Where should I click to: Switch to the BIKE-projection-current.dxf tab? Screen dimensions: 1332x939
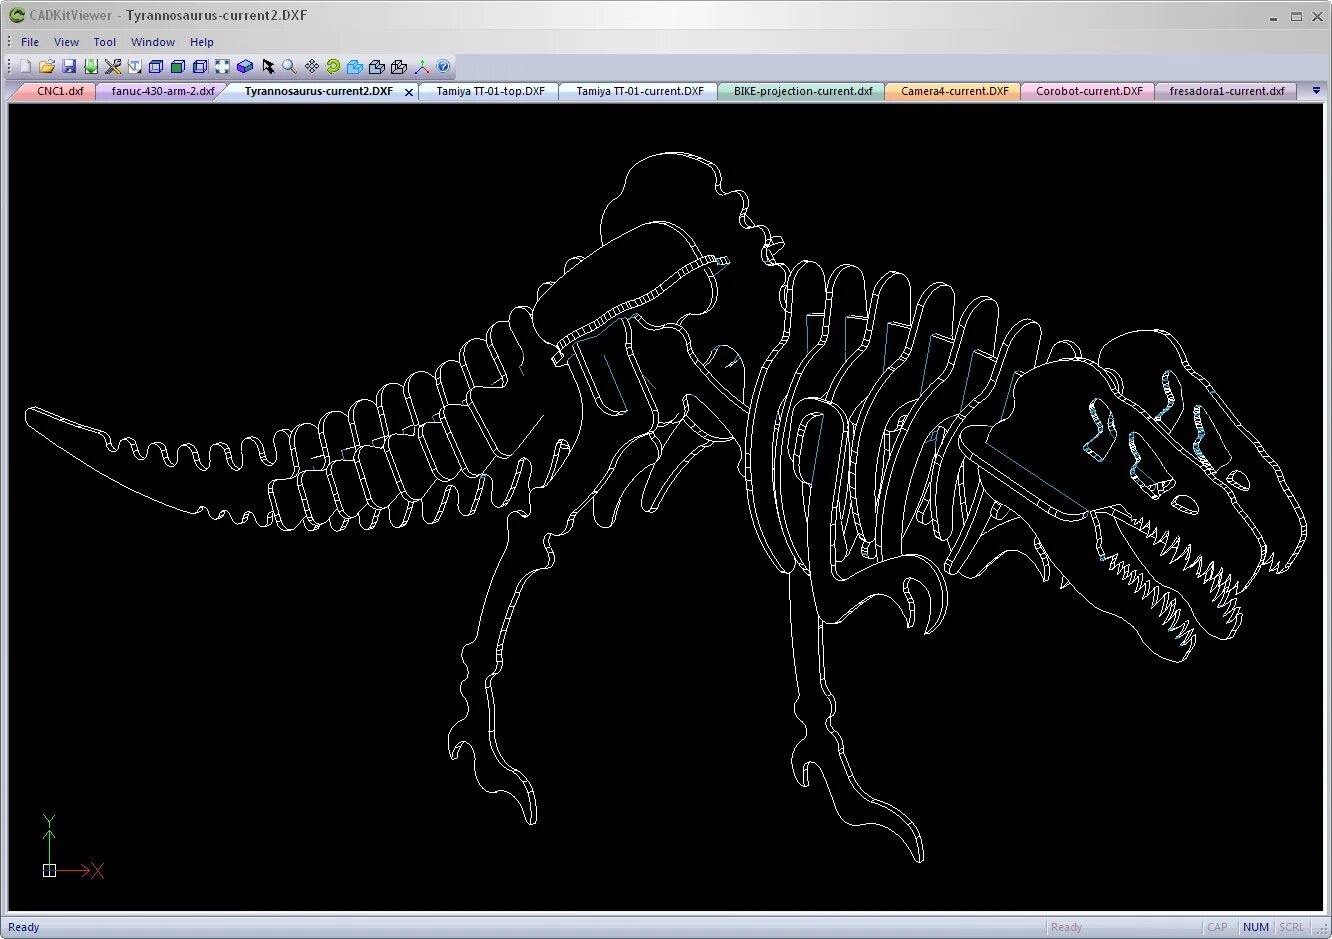pos(802,91)
